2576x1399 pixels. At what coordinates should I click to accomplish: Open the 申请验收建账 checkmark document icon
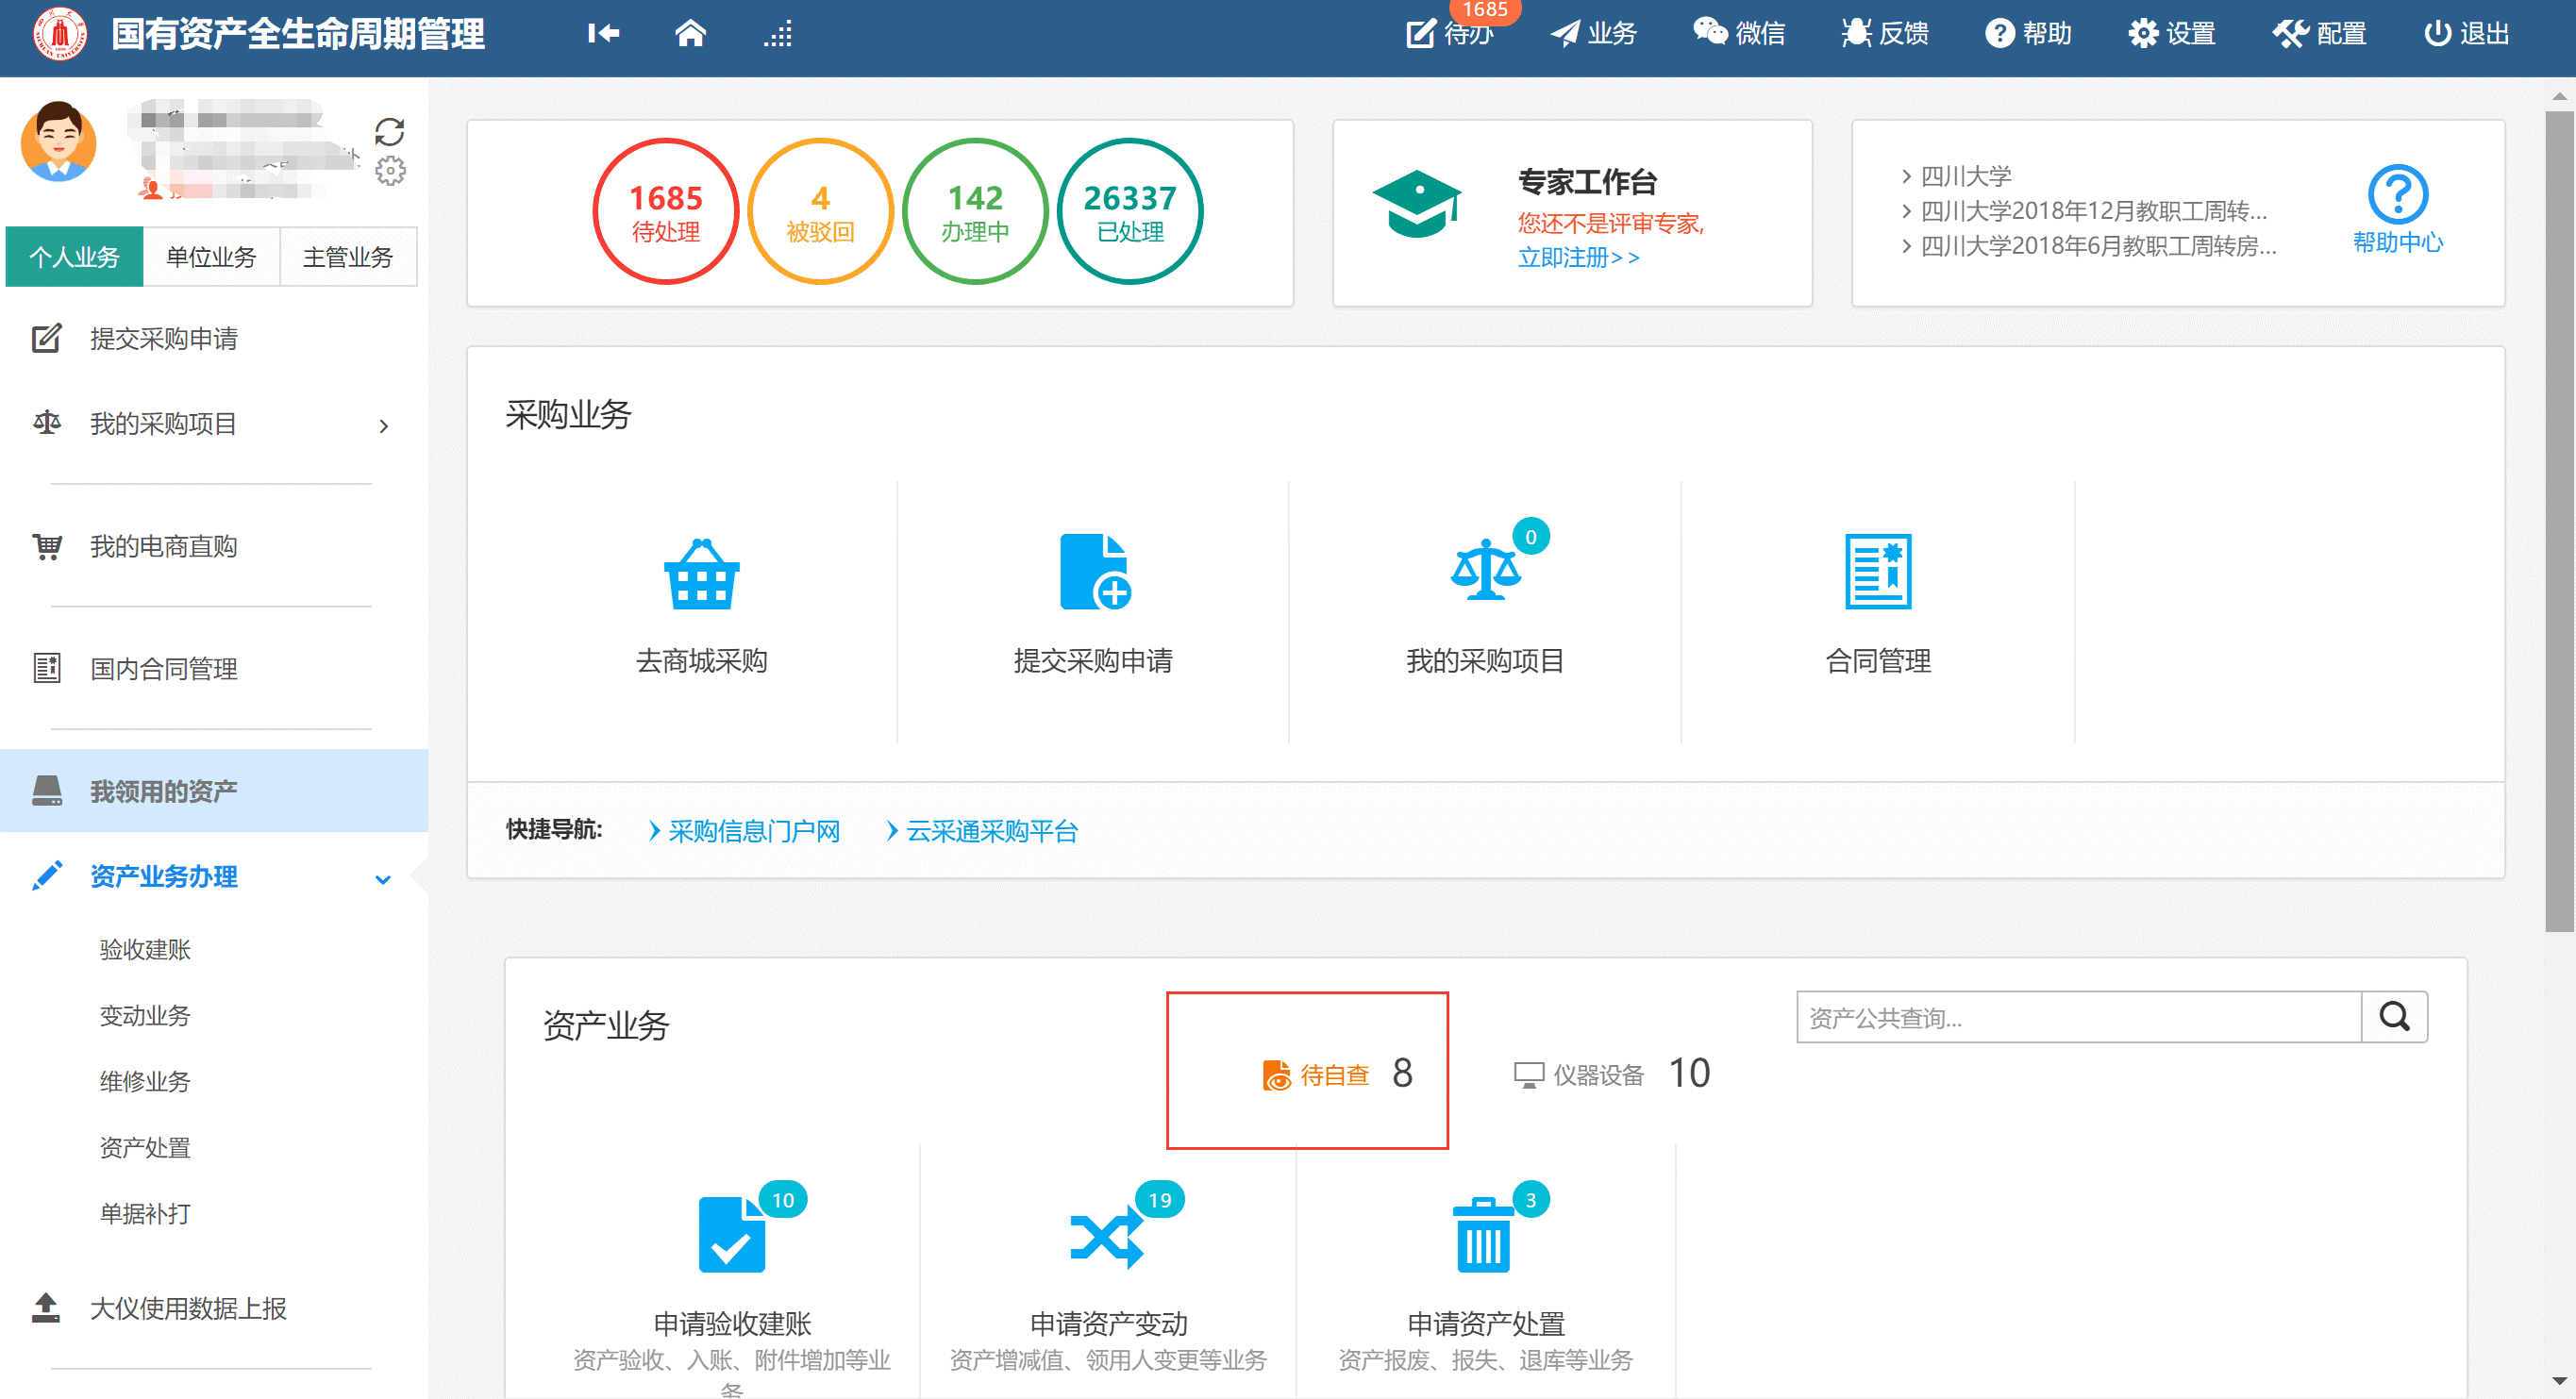point(731,1236)
